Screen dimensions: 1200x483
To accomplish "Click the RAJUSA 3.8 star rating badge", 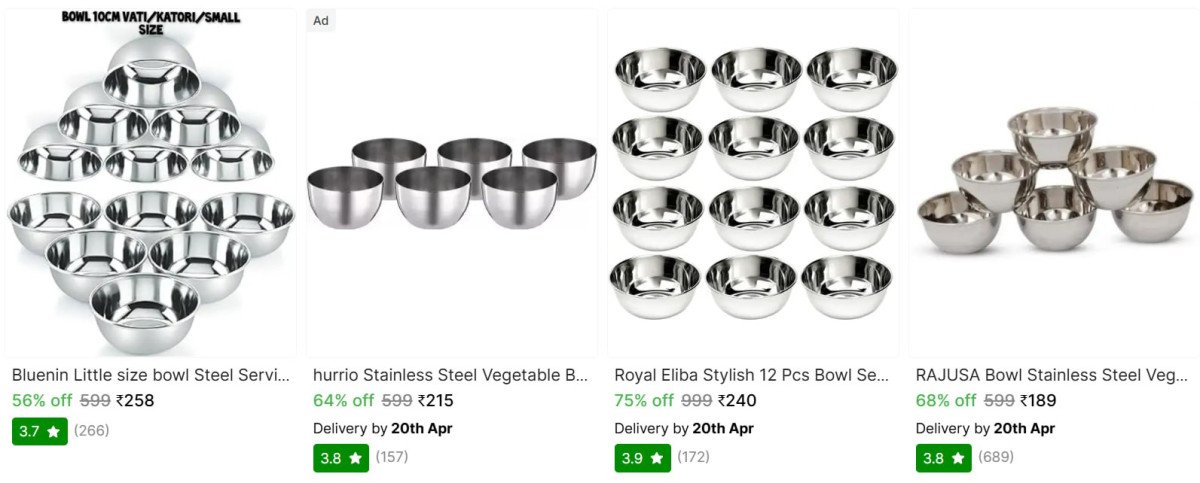I will point(943,458).
